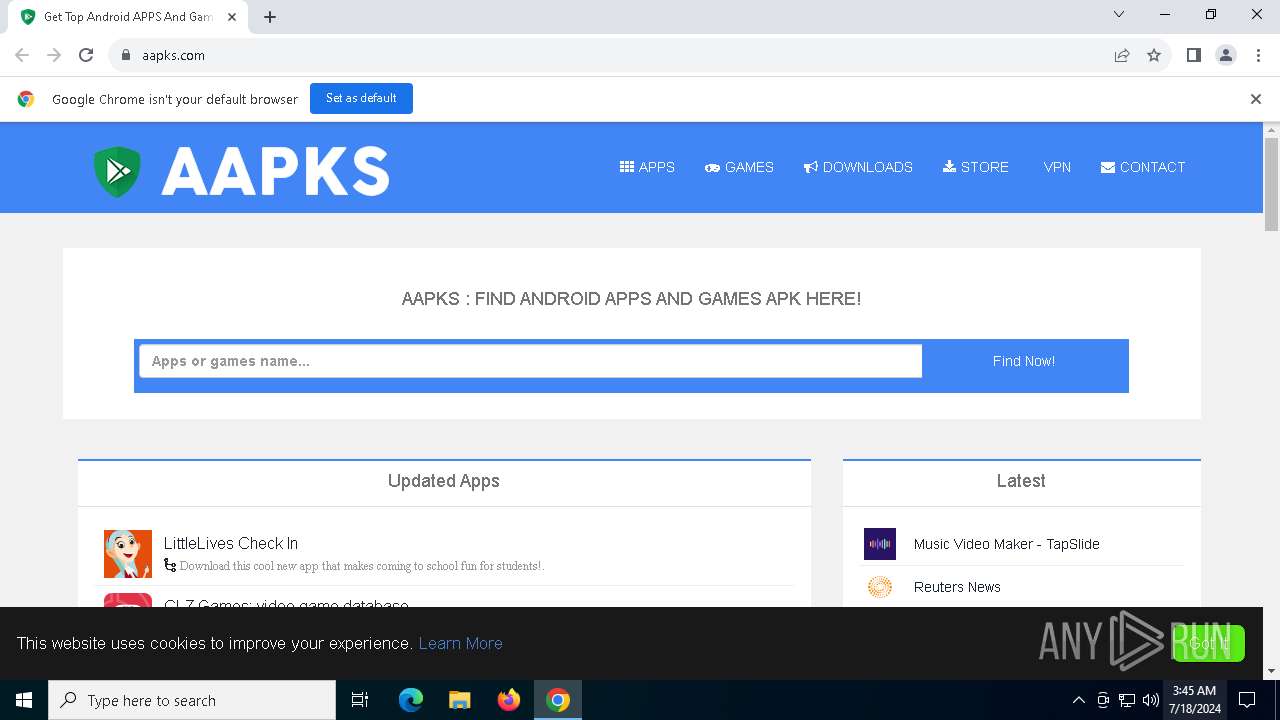Open the cookie Learn More link

tap(460, 643)
